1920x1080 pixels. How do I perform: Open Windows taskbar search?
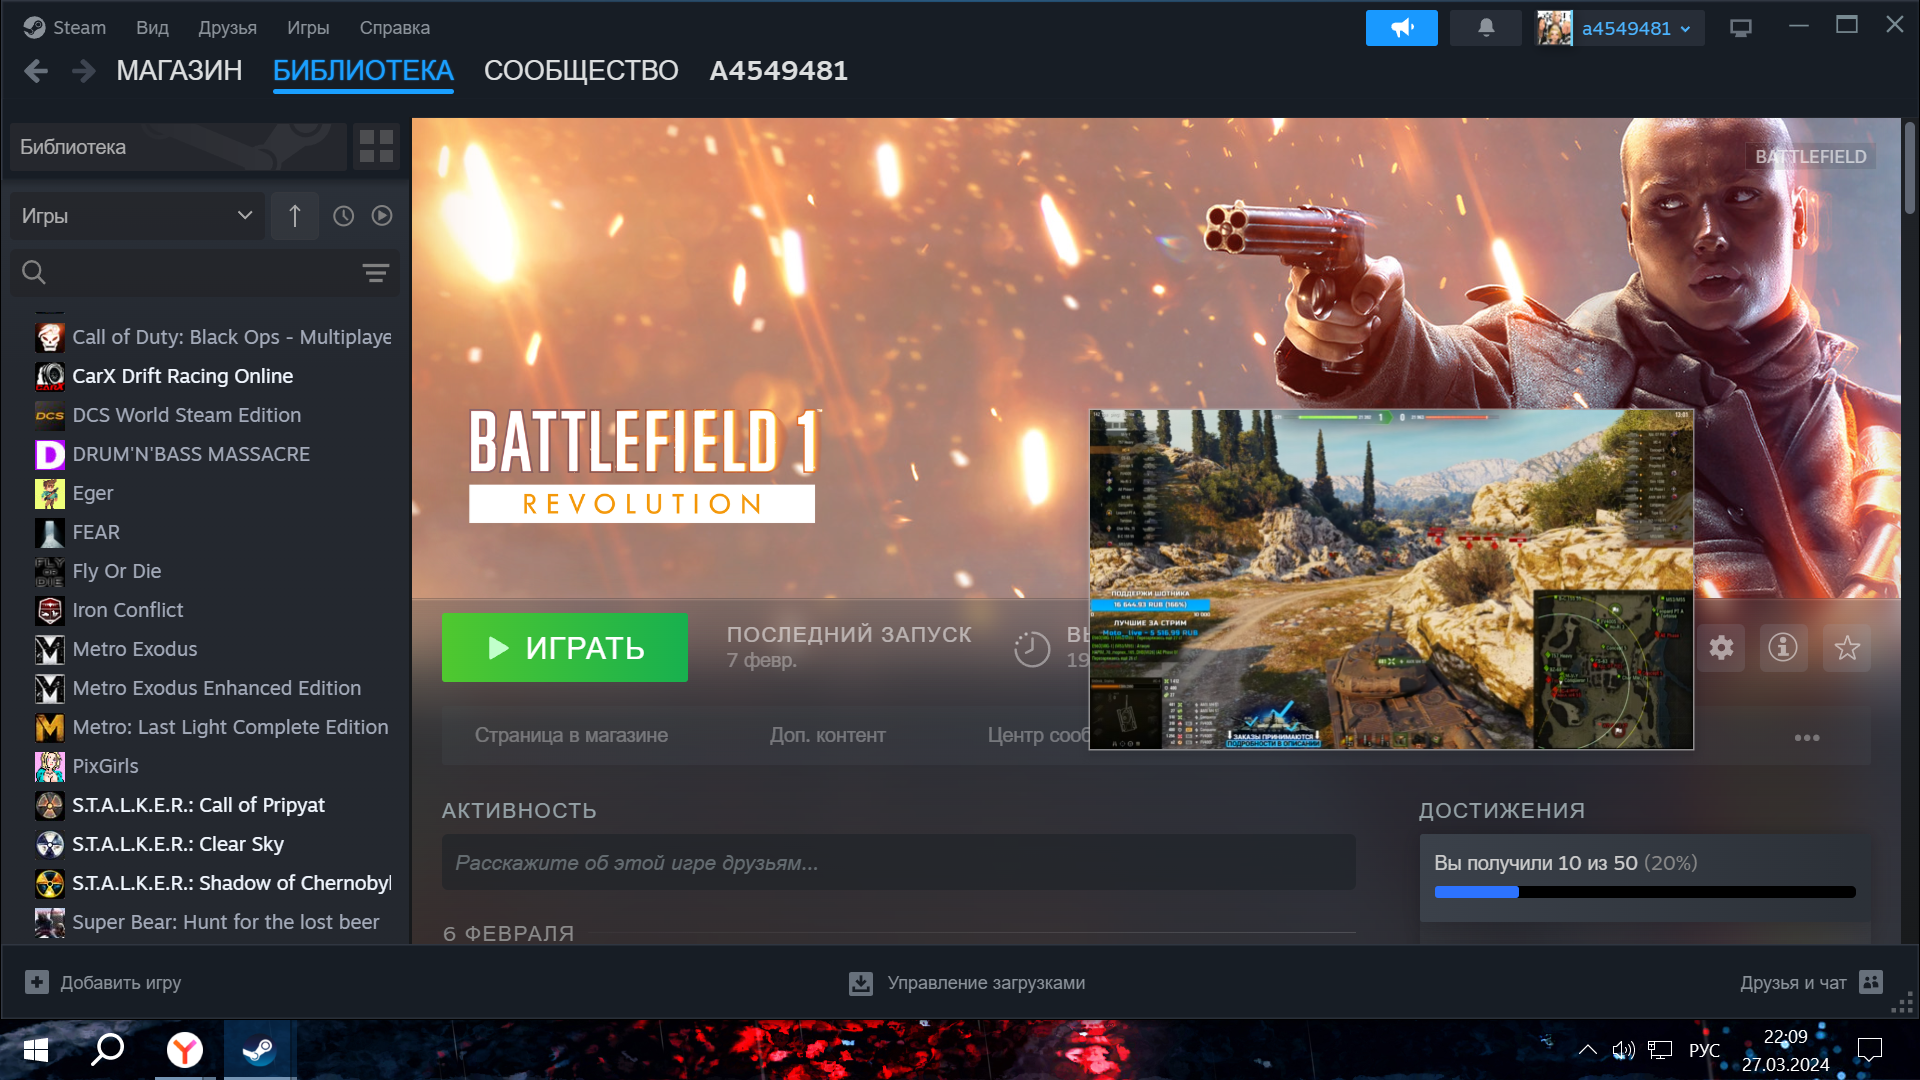pyautogui.click(x=108, y=1050)
